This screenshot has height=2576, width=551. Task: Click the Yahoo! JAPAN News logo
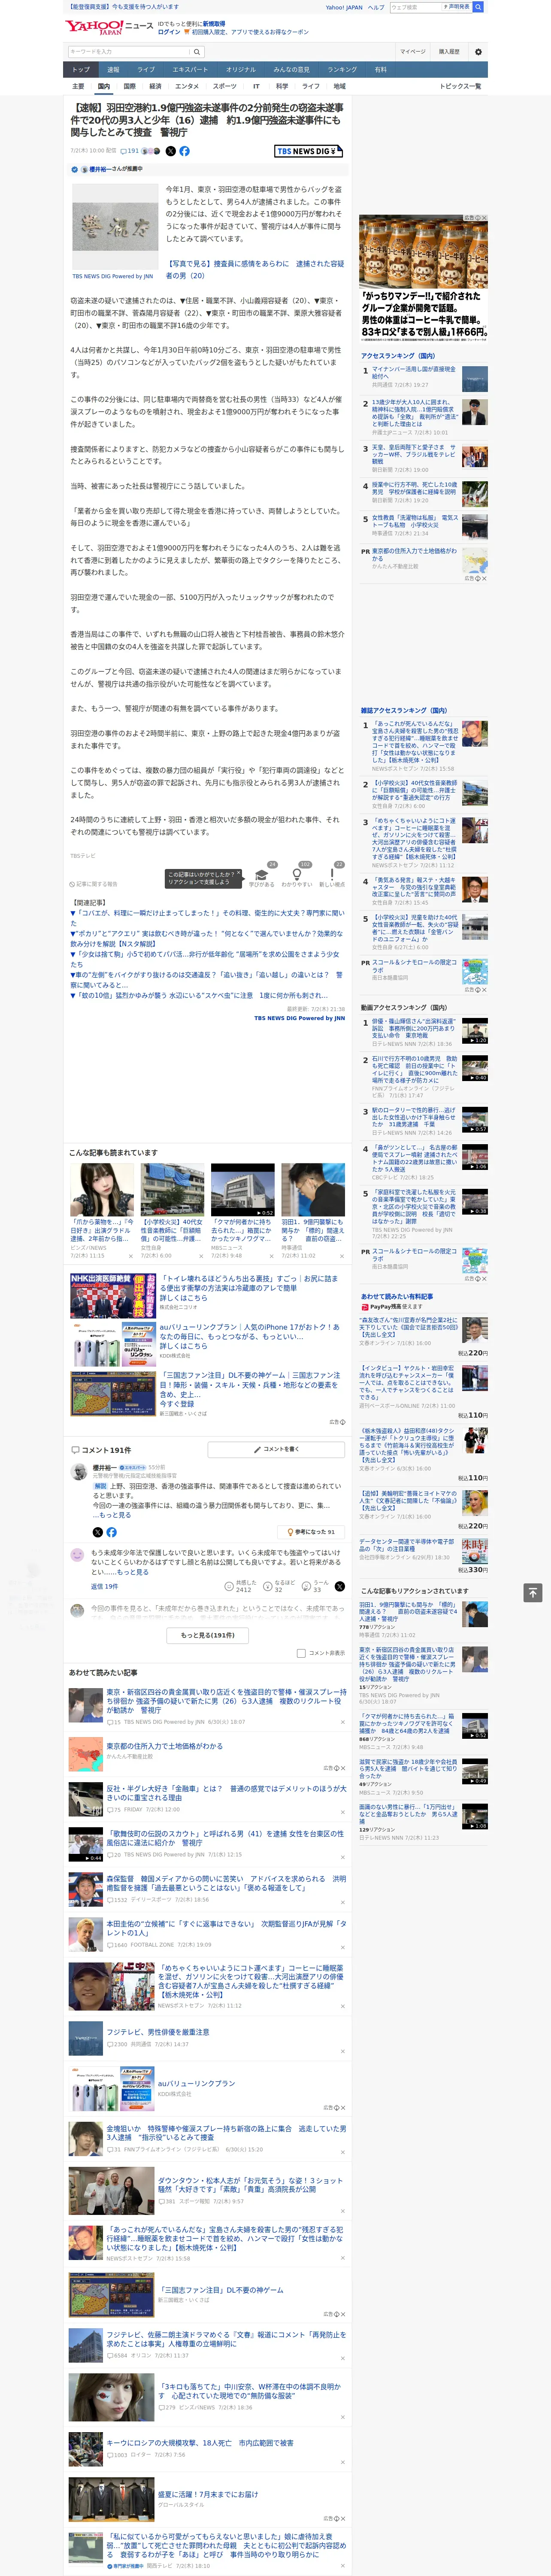tap(109, 27)
